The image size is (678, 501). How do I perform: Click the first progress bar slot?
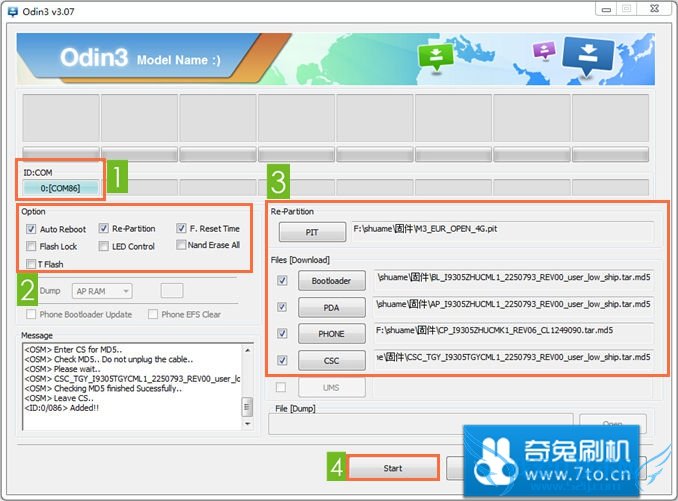(61, 154)
